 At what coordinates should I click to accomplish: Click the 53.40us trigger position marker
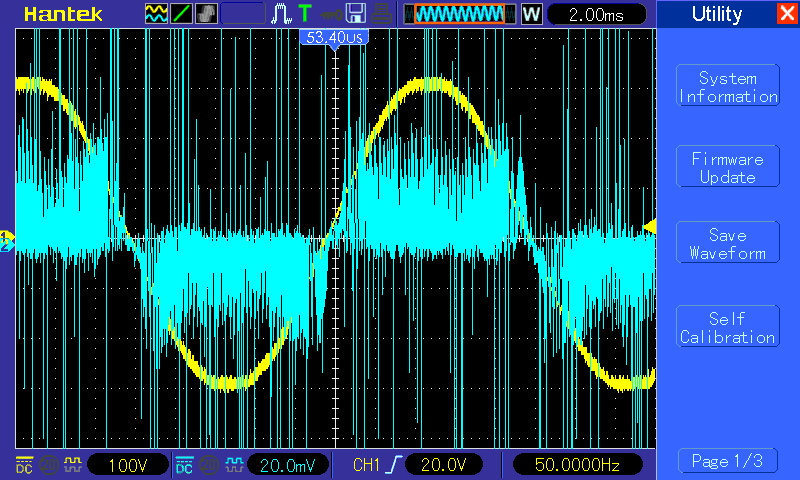coord(334,37)
